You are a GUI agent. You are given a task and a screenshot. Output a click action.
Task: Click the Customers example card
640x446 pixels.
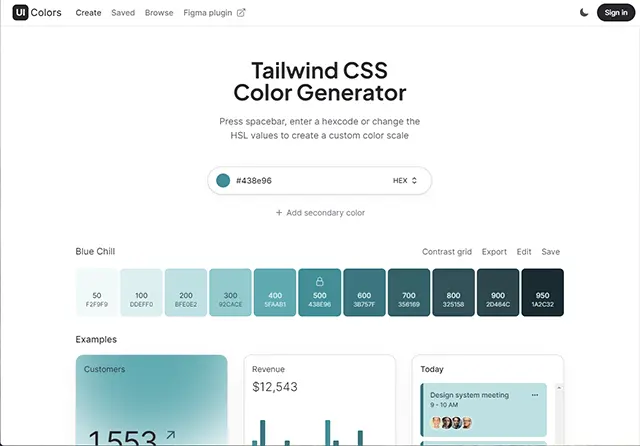[x=151, y=400]
